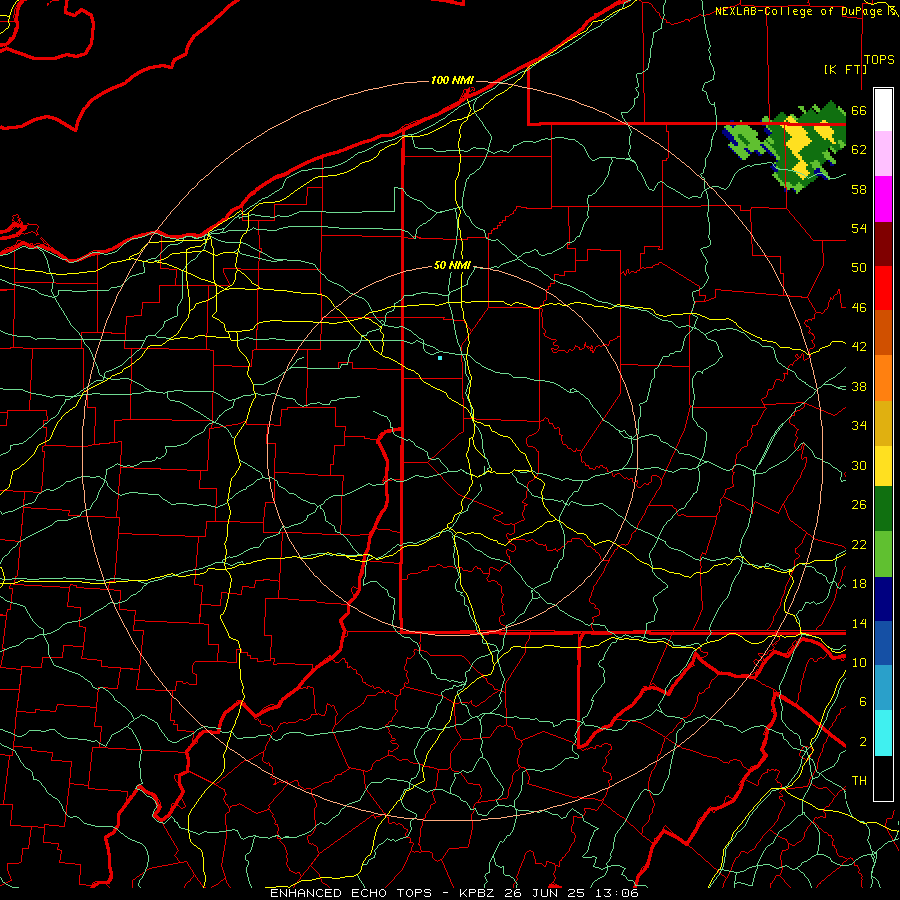Viewport: 900px width, 900px height.
Task: Click the "TOPS" legend title
Action: pyautogui.click(x=879, y=59)
